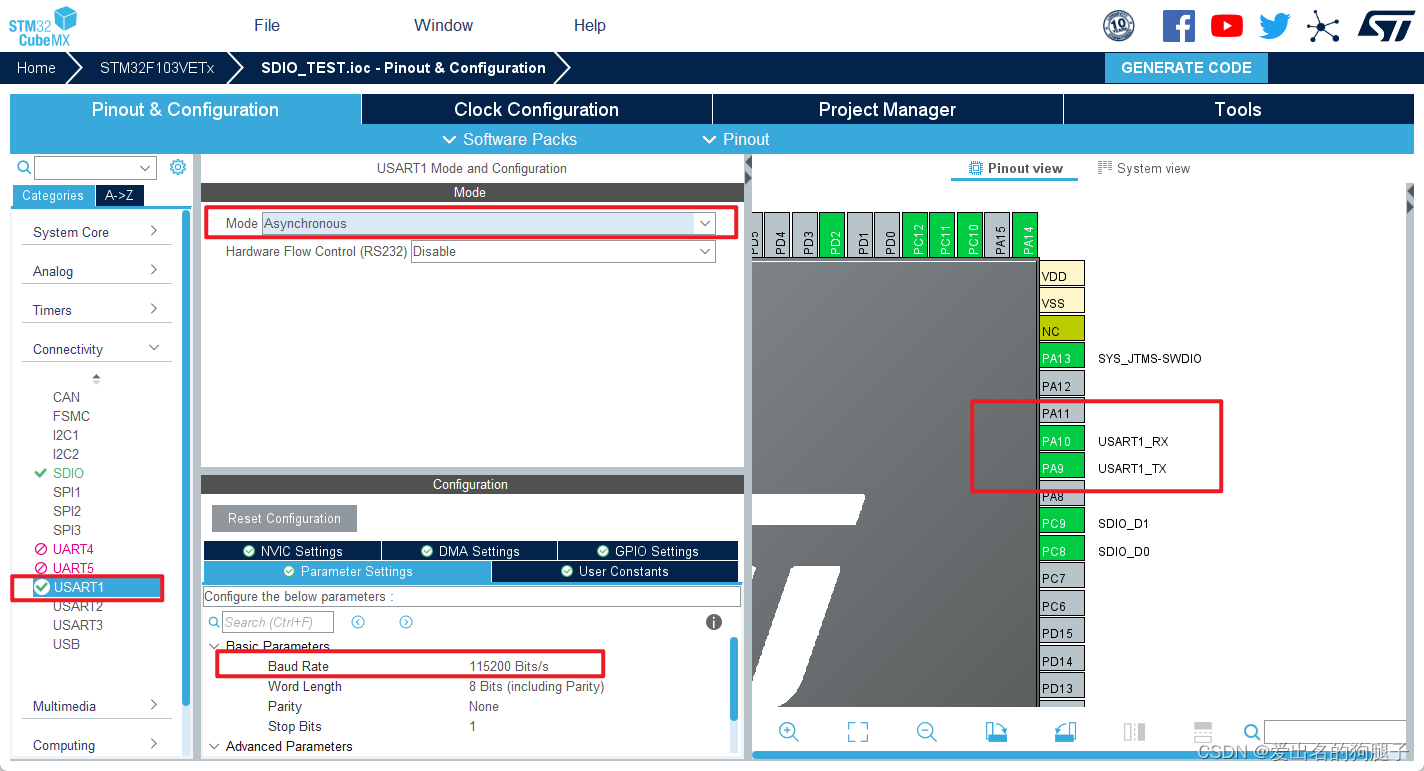Collapse the Basic Parameters group
Screen dimensions: 1424x771
(x=214, y=646)
